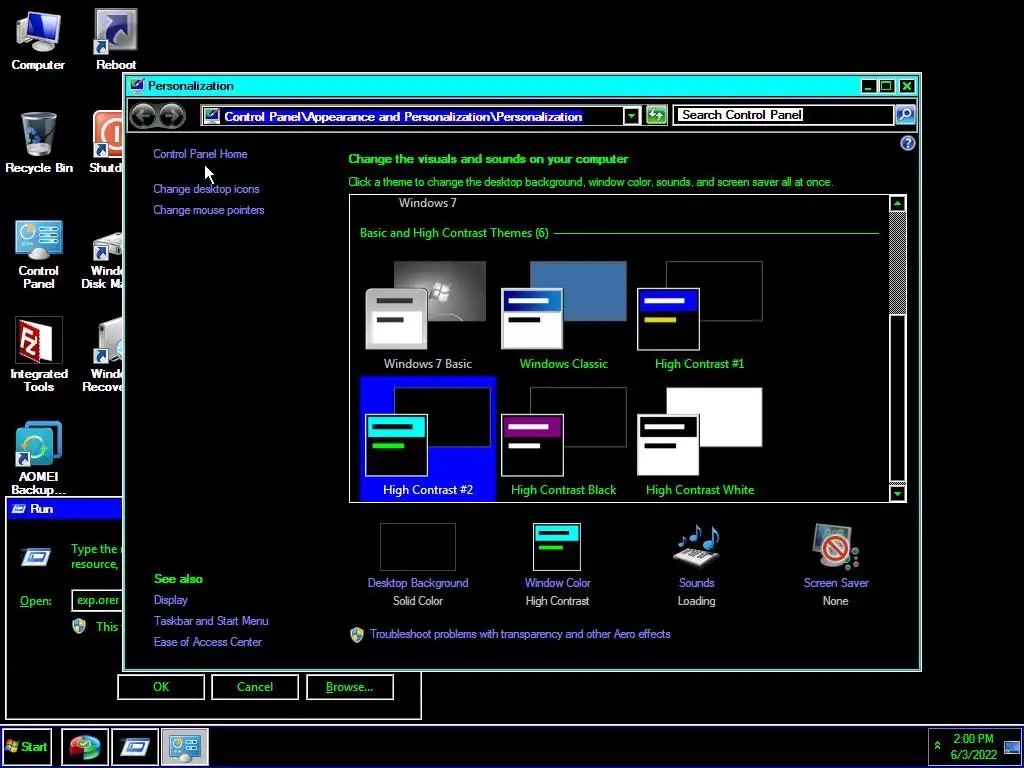Click the Desktop Background text link

point(418,583)
